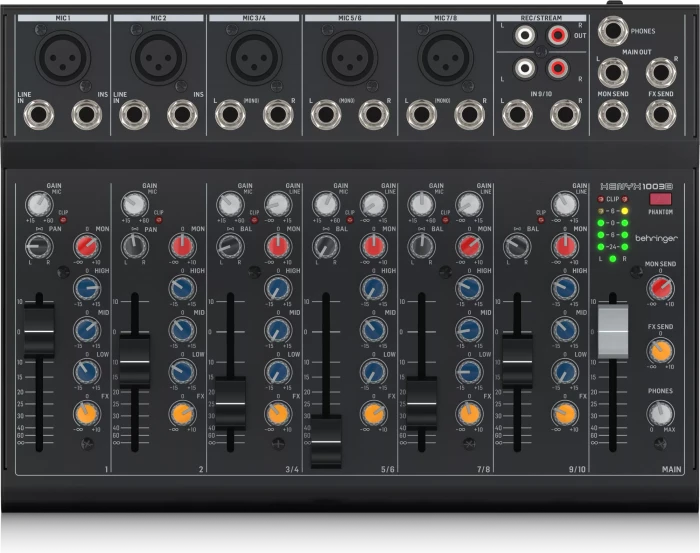
Task: Click the MIC 7/8 right jack
Action: tap(469, 115)
